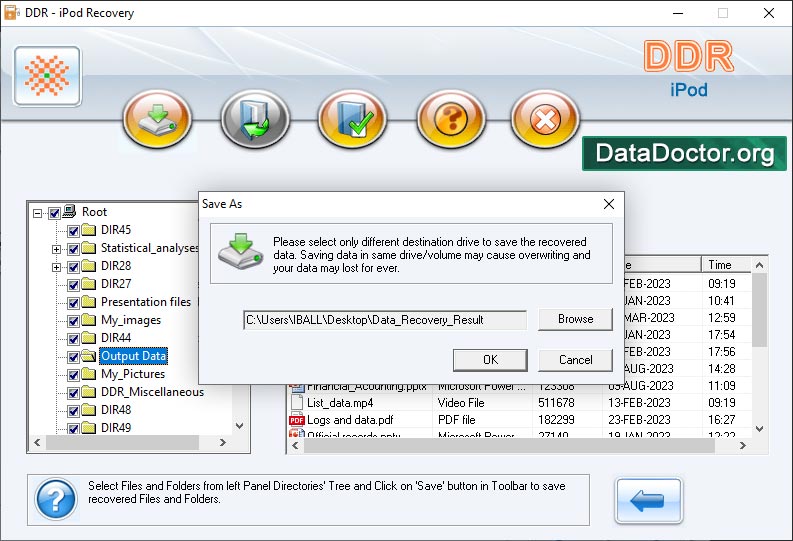The image size is (793, 541).
Task: Click the orange starburst logo button
Action: point(48,76)
